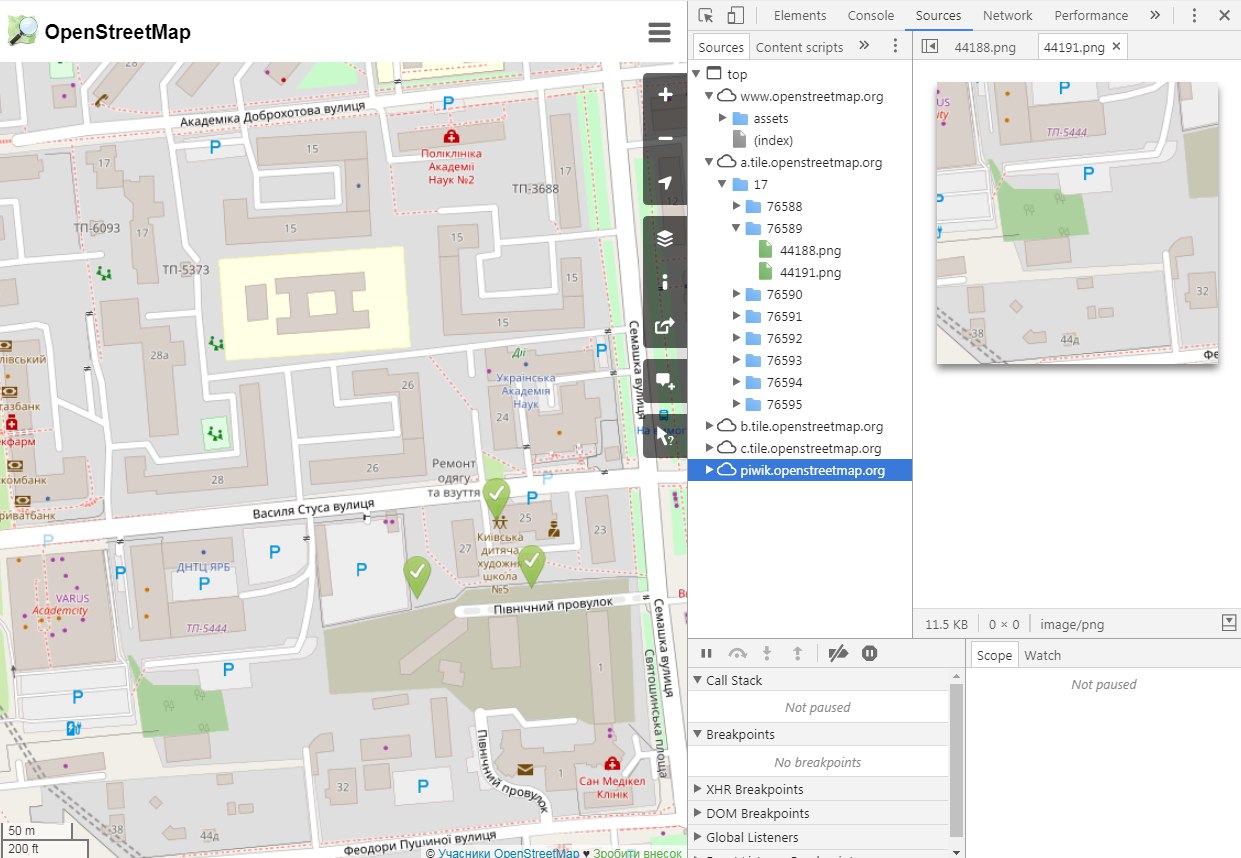
Task: Click green marker on Київська дитяча школа
Action: tap(496, 499)
